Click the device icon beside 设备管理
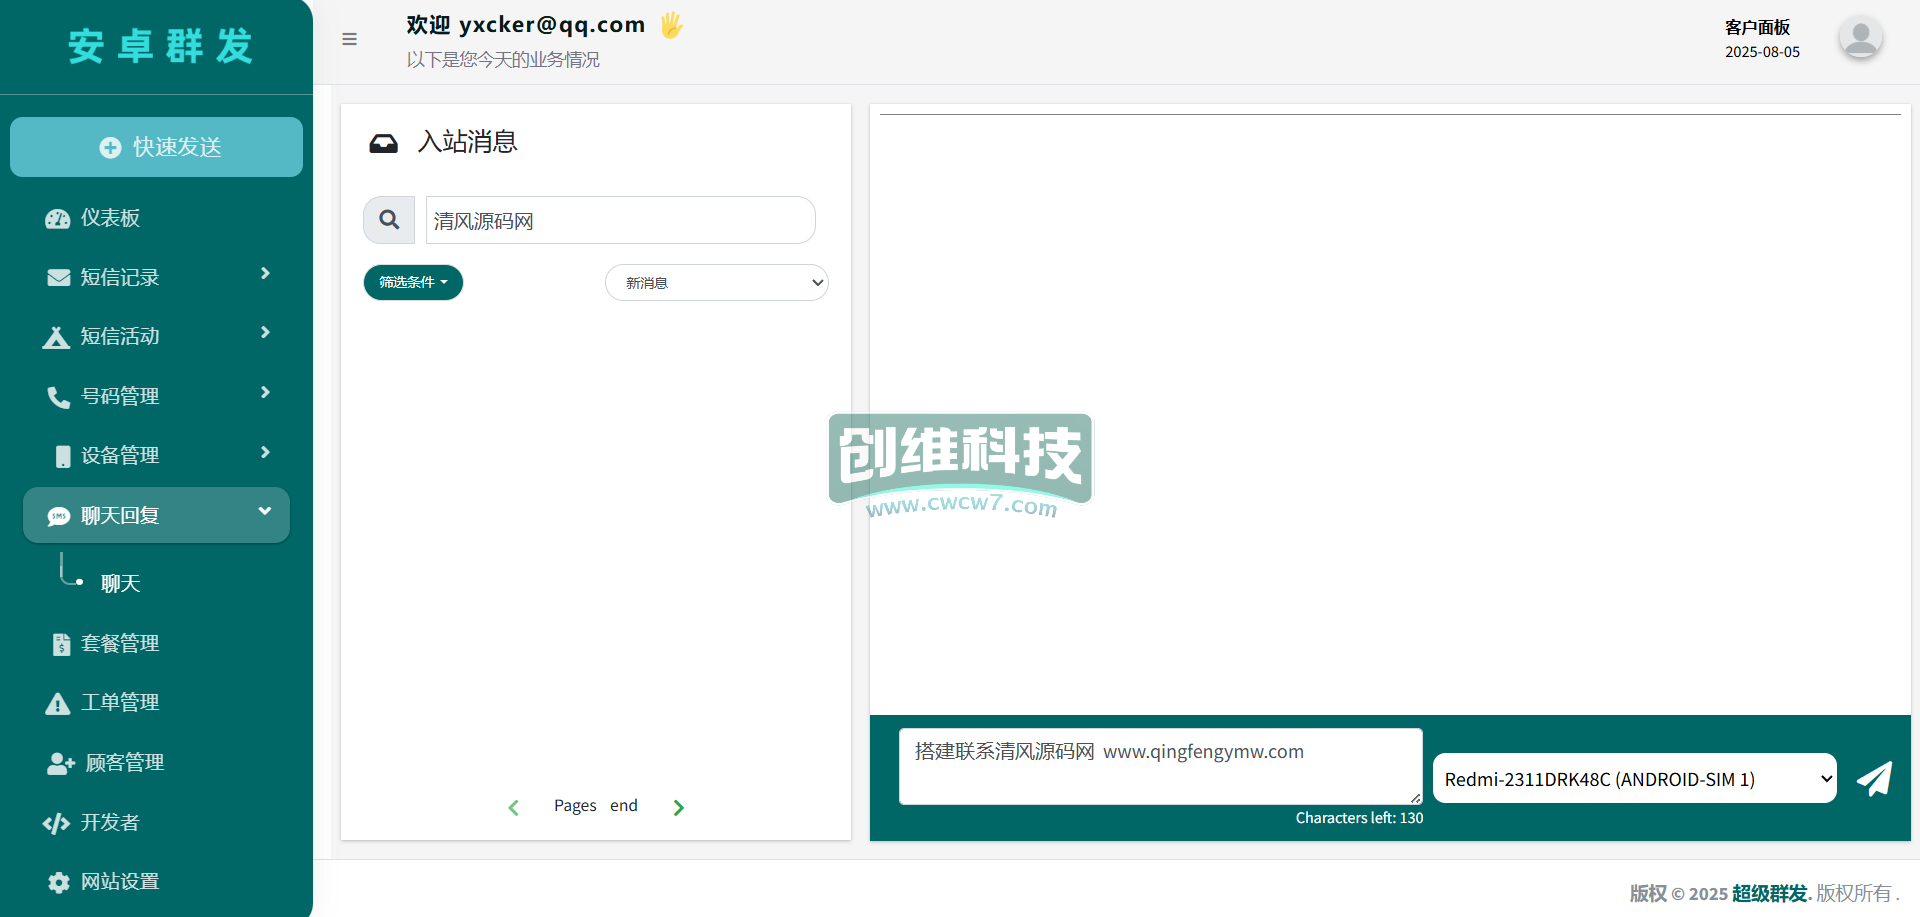The image size is (1920, 917). click(x=63, y=456)
